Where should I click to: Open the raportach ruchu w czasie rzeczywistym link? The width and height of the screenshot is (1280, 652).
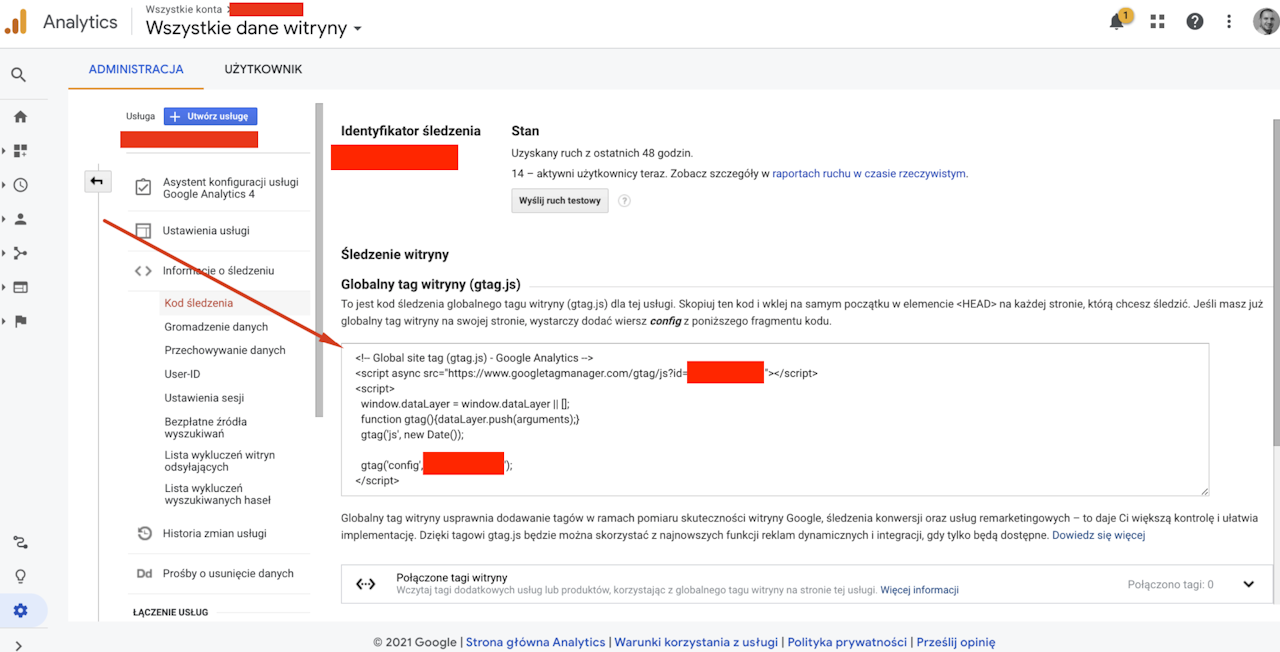point(868,173)
